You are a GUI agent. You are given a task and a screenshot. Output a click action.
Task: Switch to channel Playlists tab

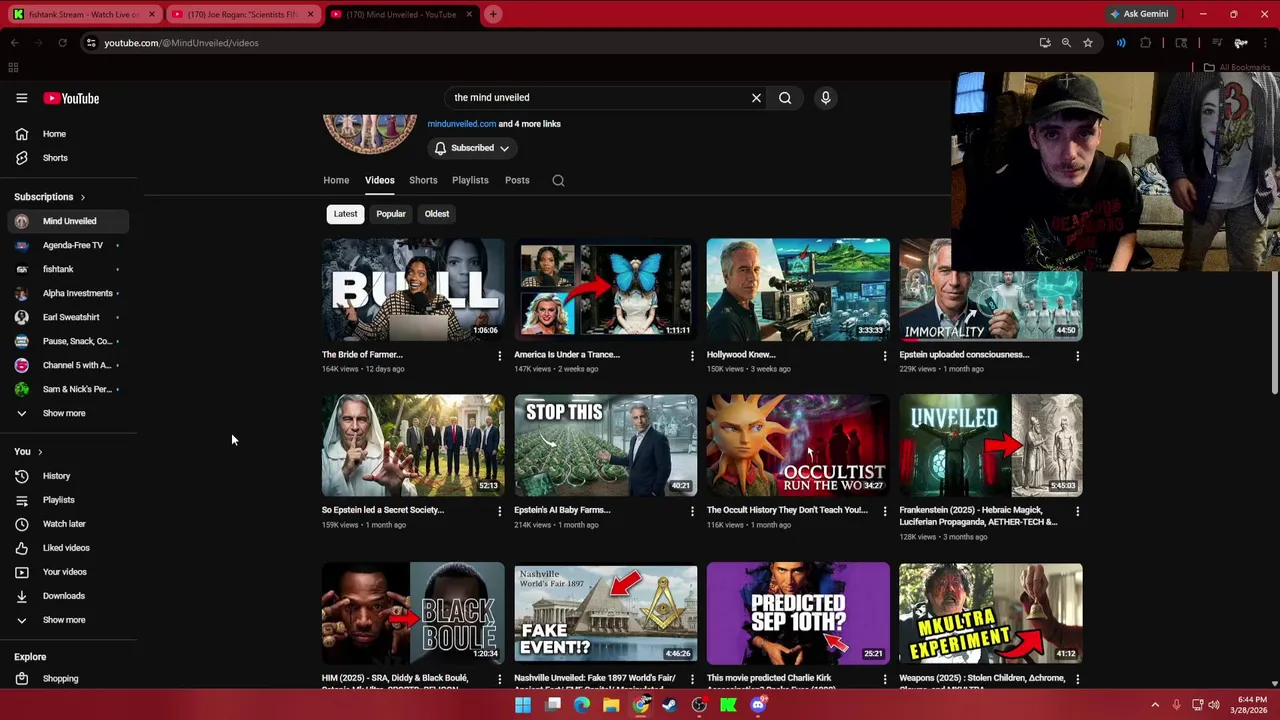pyautogui.click(x=470, y=180)
